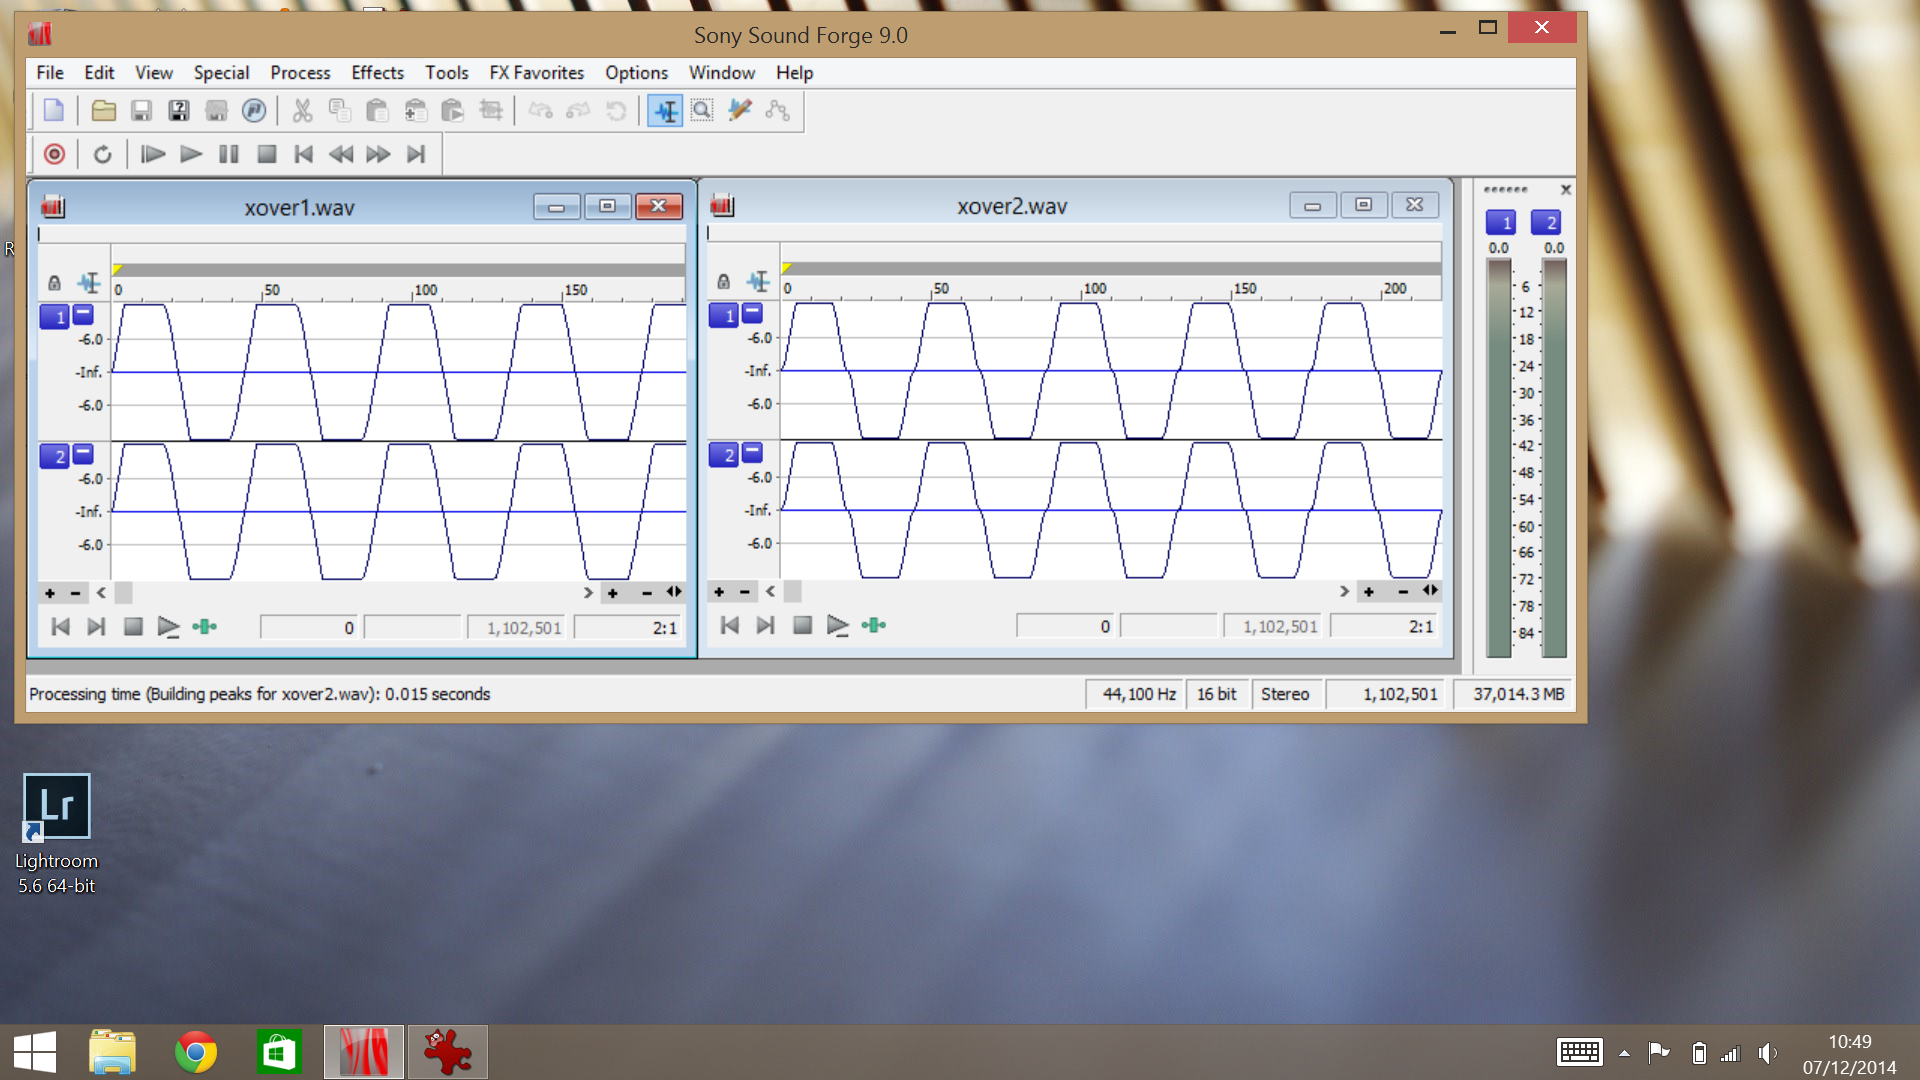Click the Undo toolbar icon
The width and height of the screenshot is (1920, 1080).
[541, 110]
